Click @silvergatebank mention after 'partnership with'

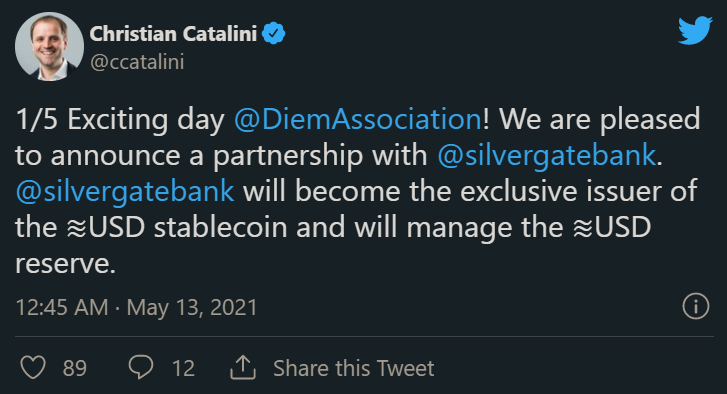547,155
